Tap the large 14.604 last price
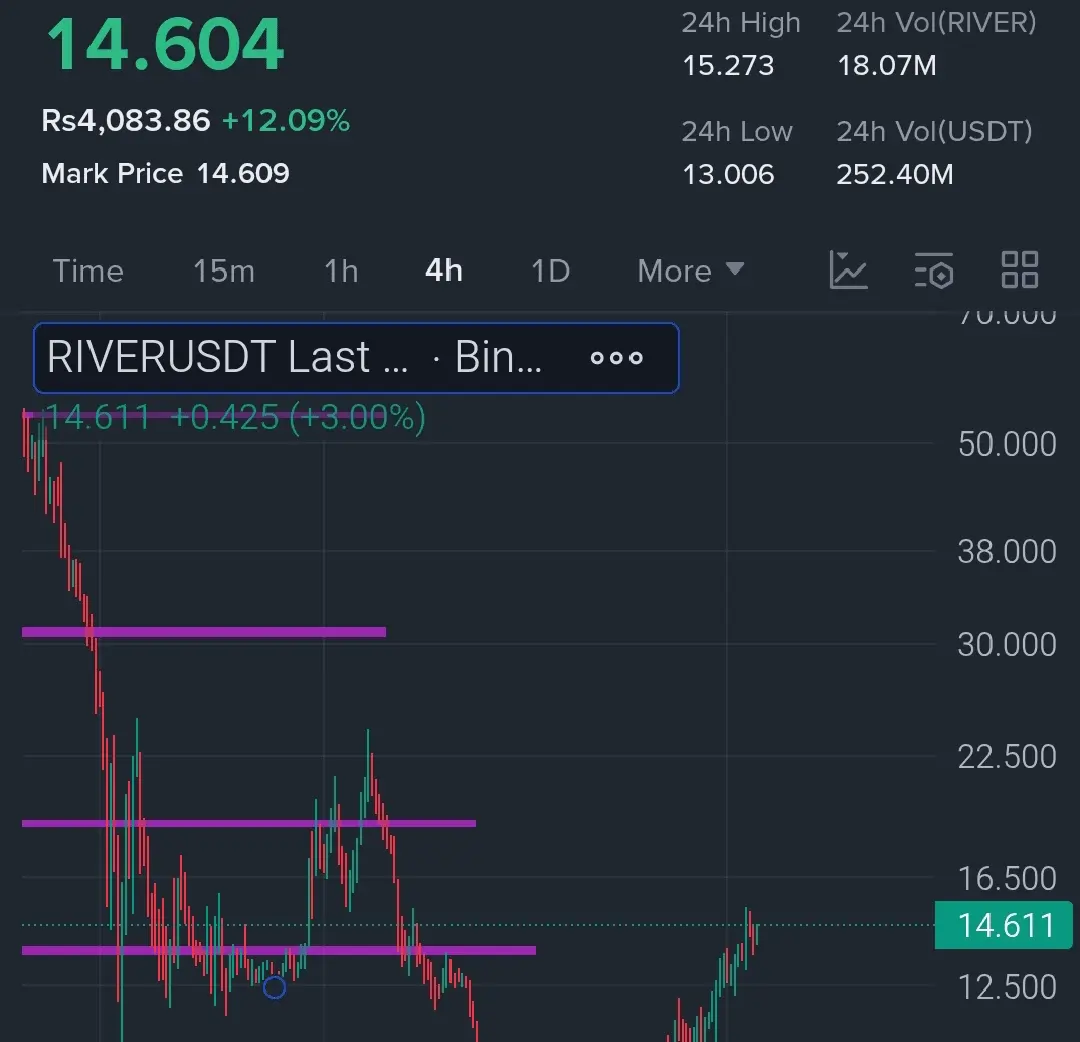This screenshot has width=1080, height=1042. click(x=165, y=45)
